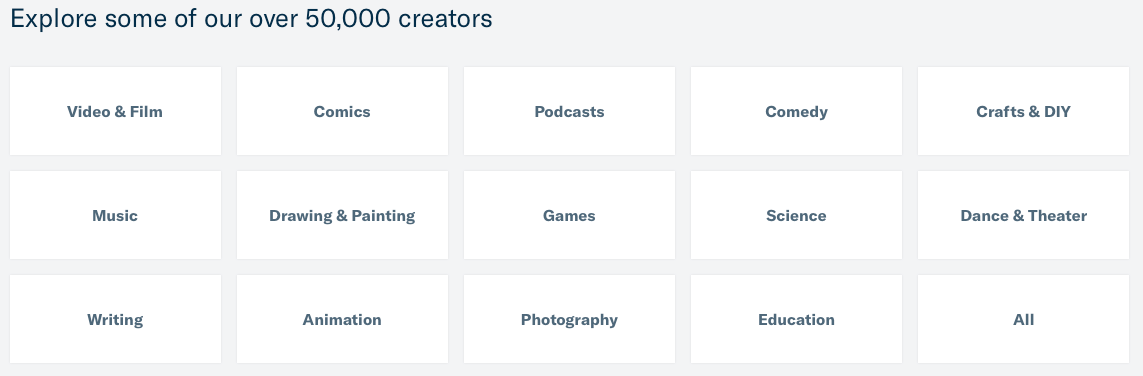Click the Music label text
The height and width of the screenshot is (376, 1143).
pos(115,216)
